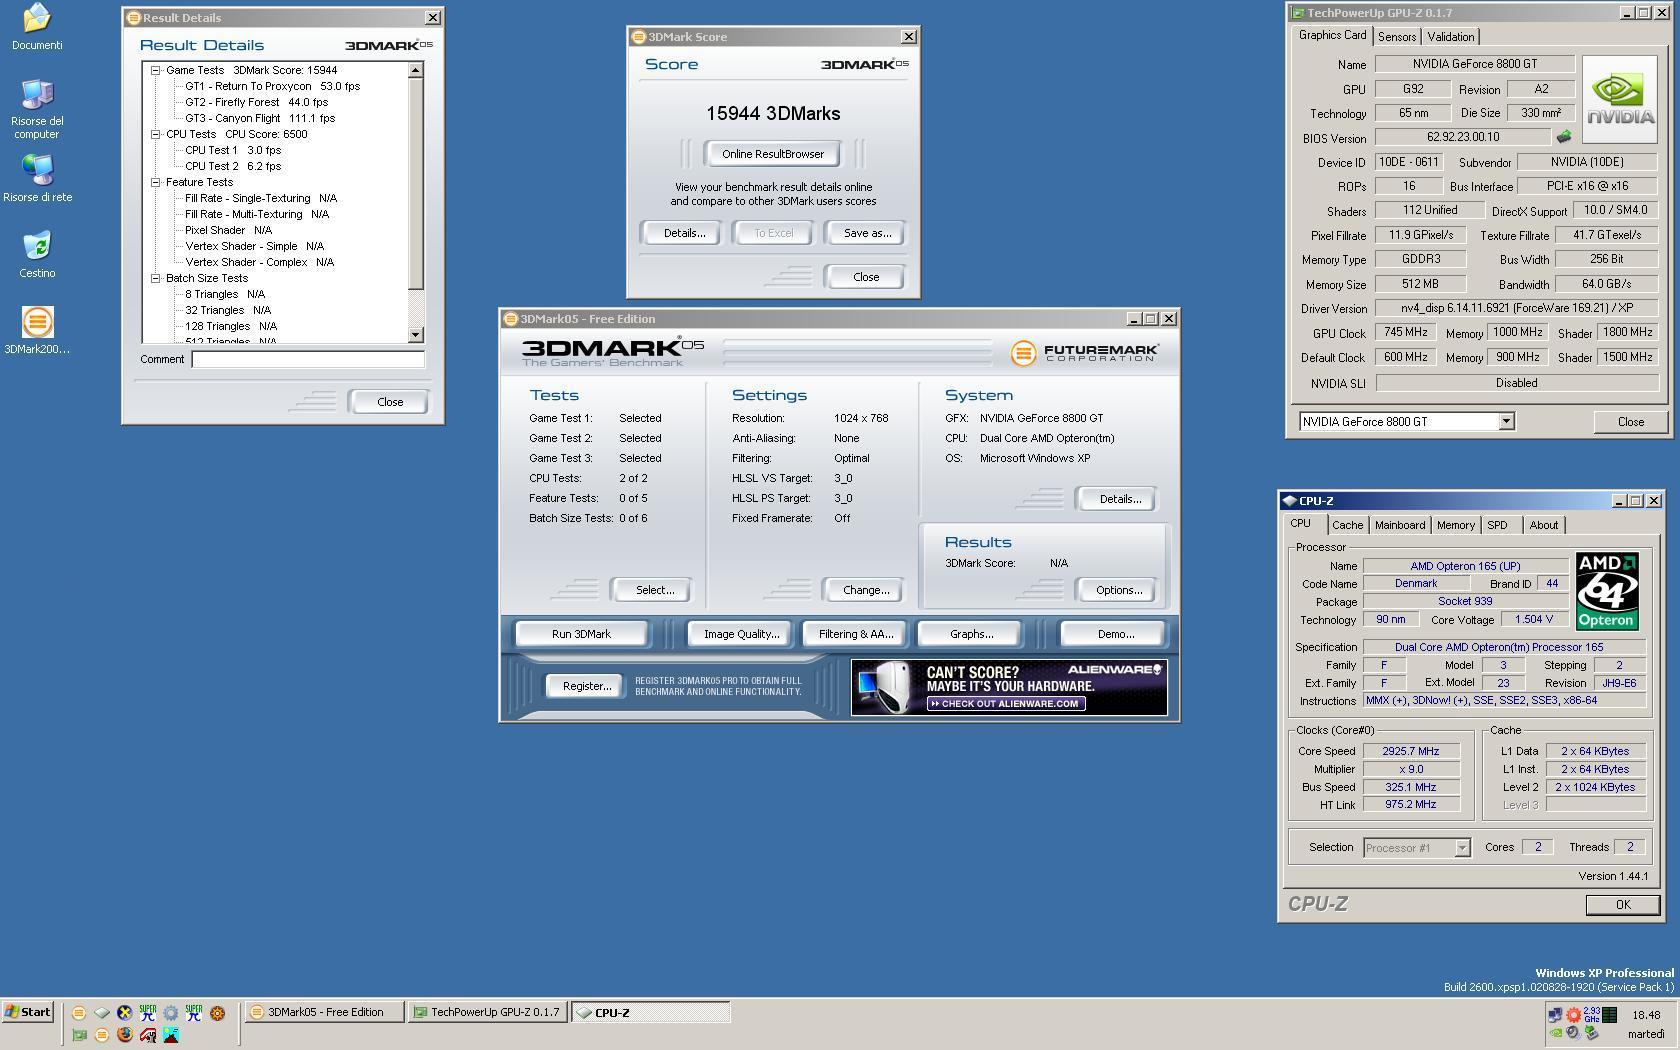Screen dimensions: 1680x1050
Task: Open Risorse di rete desktop icon
Action: 37,178
